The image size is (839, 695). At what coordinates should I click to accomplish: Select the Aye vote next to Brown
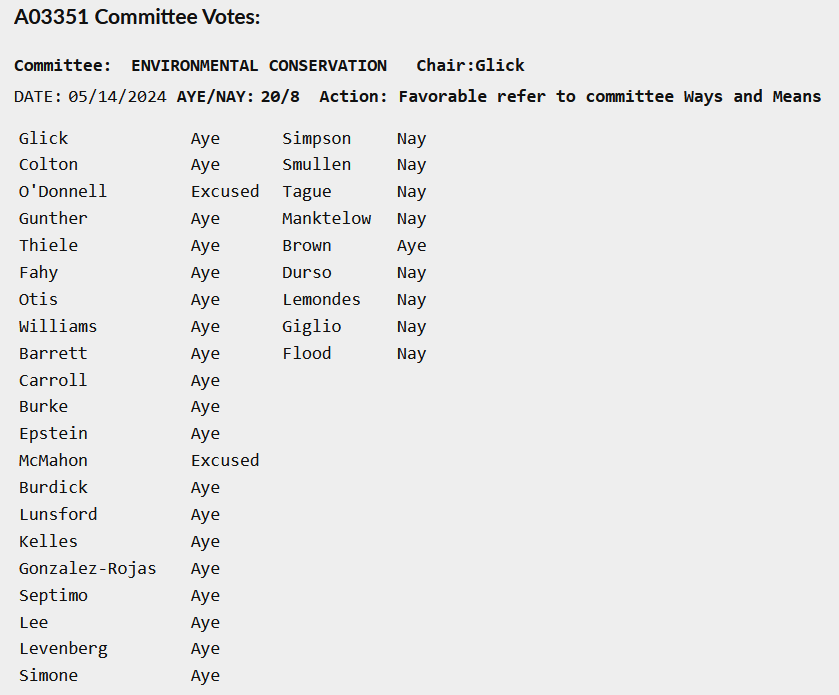click(411, 246)
